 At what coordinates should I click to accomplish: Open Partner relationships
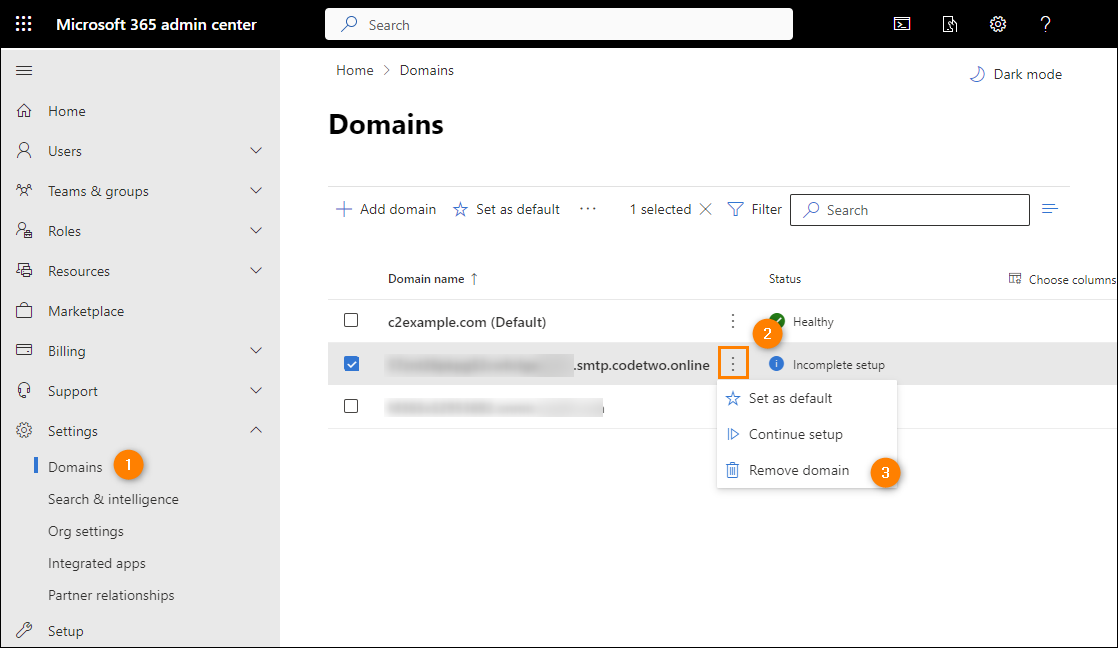tap(111, 595)
